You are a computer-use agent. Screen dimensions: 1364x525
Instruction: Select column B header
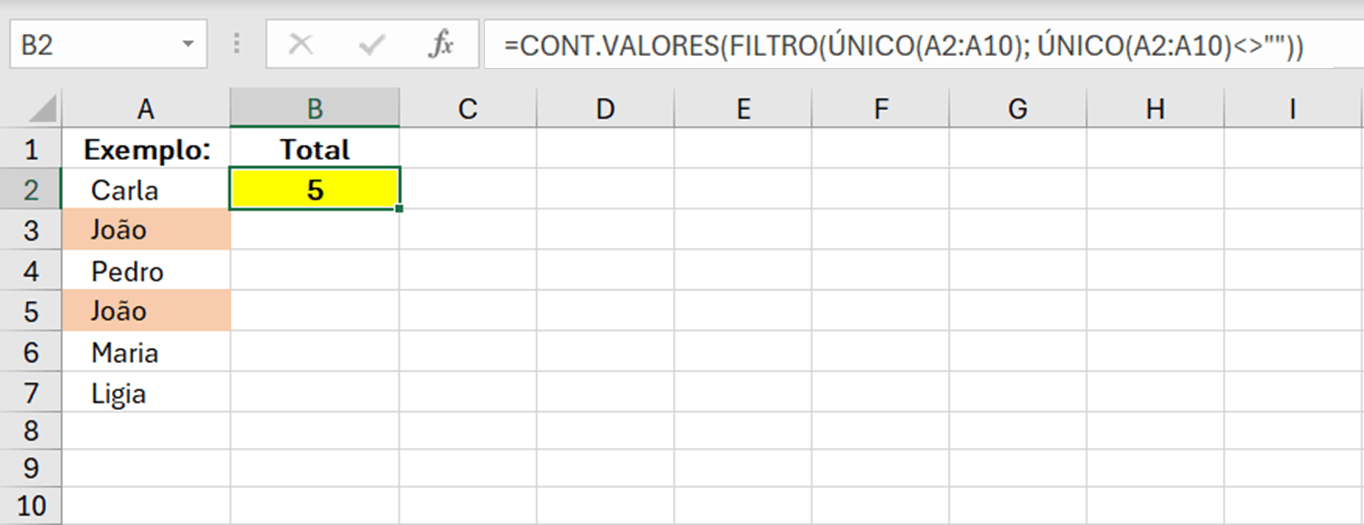pyautogui.click(x=315, y=109)
